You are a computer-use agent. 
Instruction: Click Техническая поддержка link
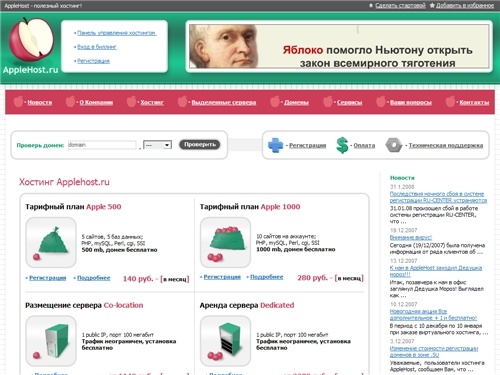[x=446, y=145]
